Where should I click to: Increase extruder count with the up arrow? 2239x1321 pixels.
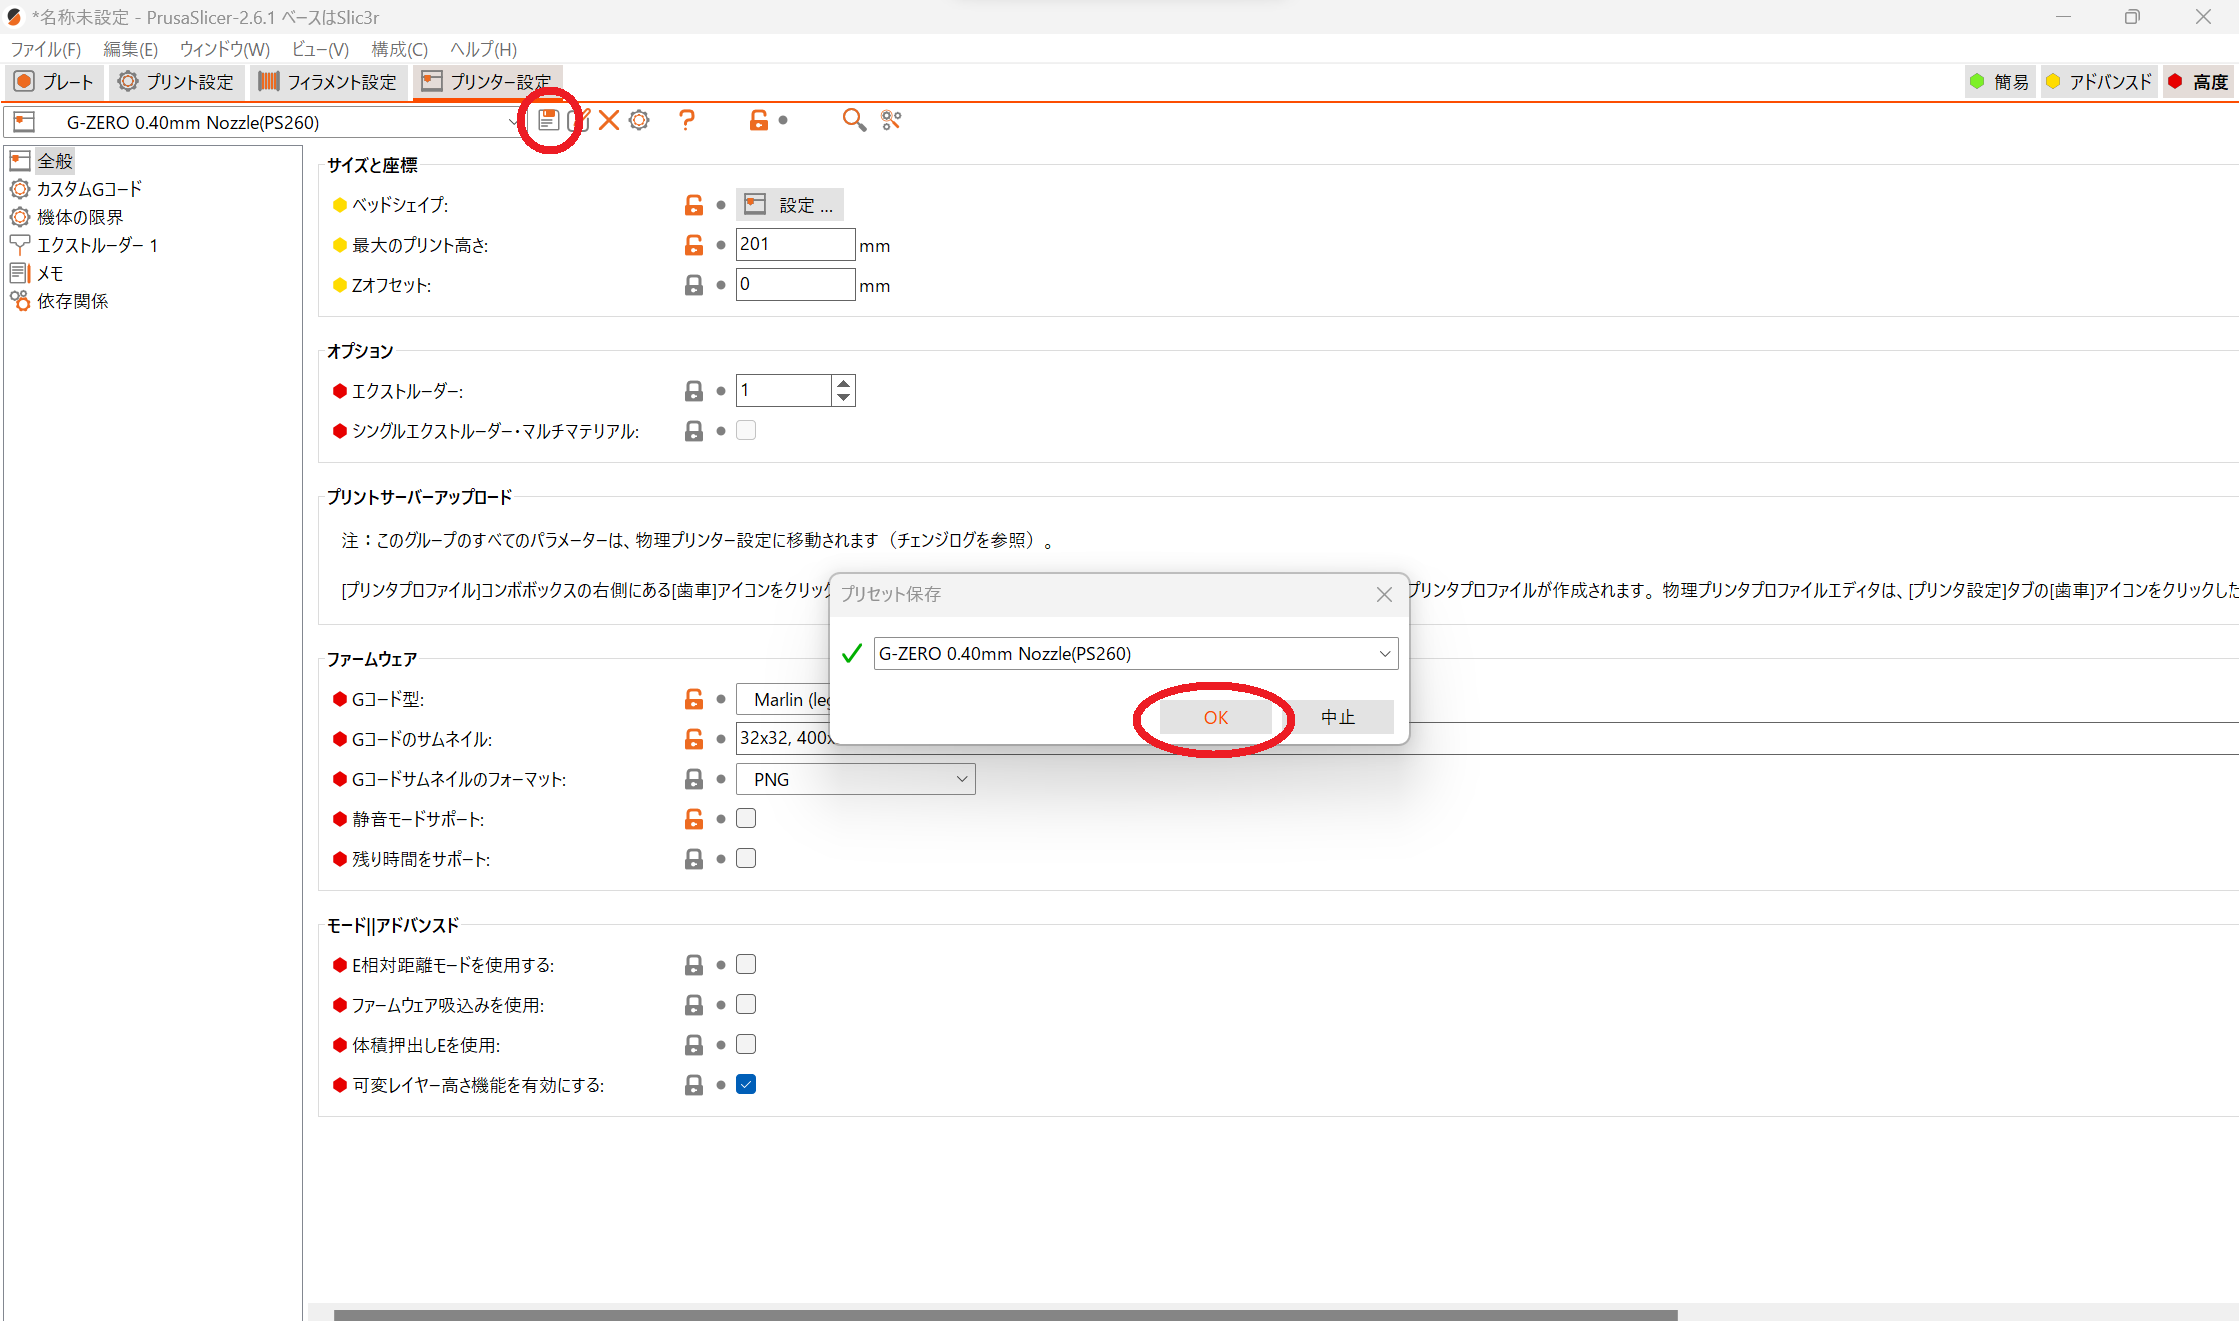point(843,383)
